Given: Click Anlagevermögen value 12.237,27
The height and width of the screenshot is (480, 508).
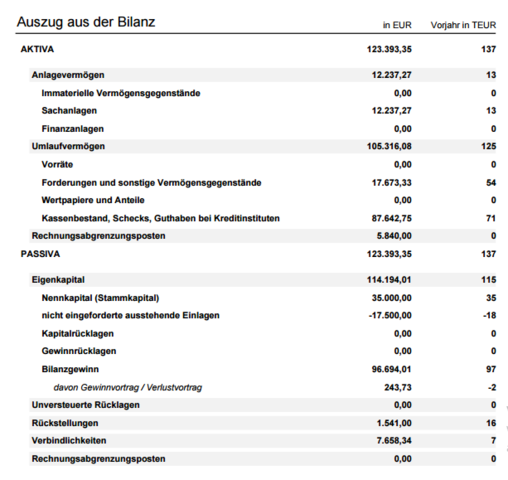Looking at the screenshot, I should [x=392, y=75].
